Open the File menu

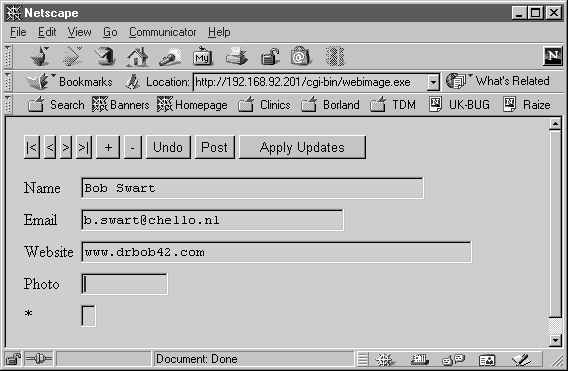pos(18,32)
